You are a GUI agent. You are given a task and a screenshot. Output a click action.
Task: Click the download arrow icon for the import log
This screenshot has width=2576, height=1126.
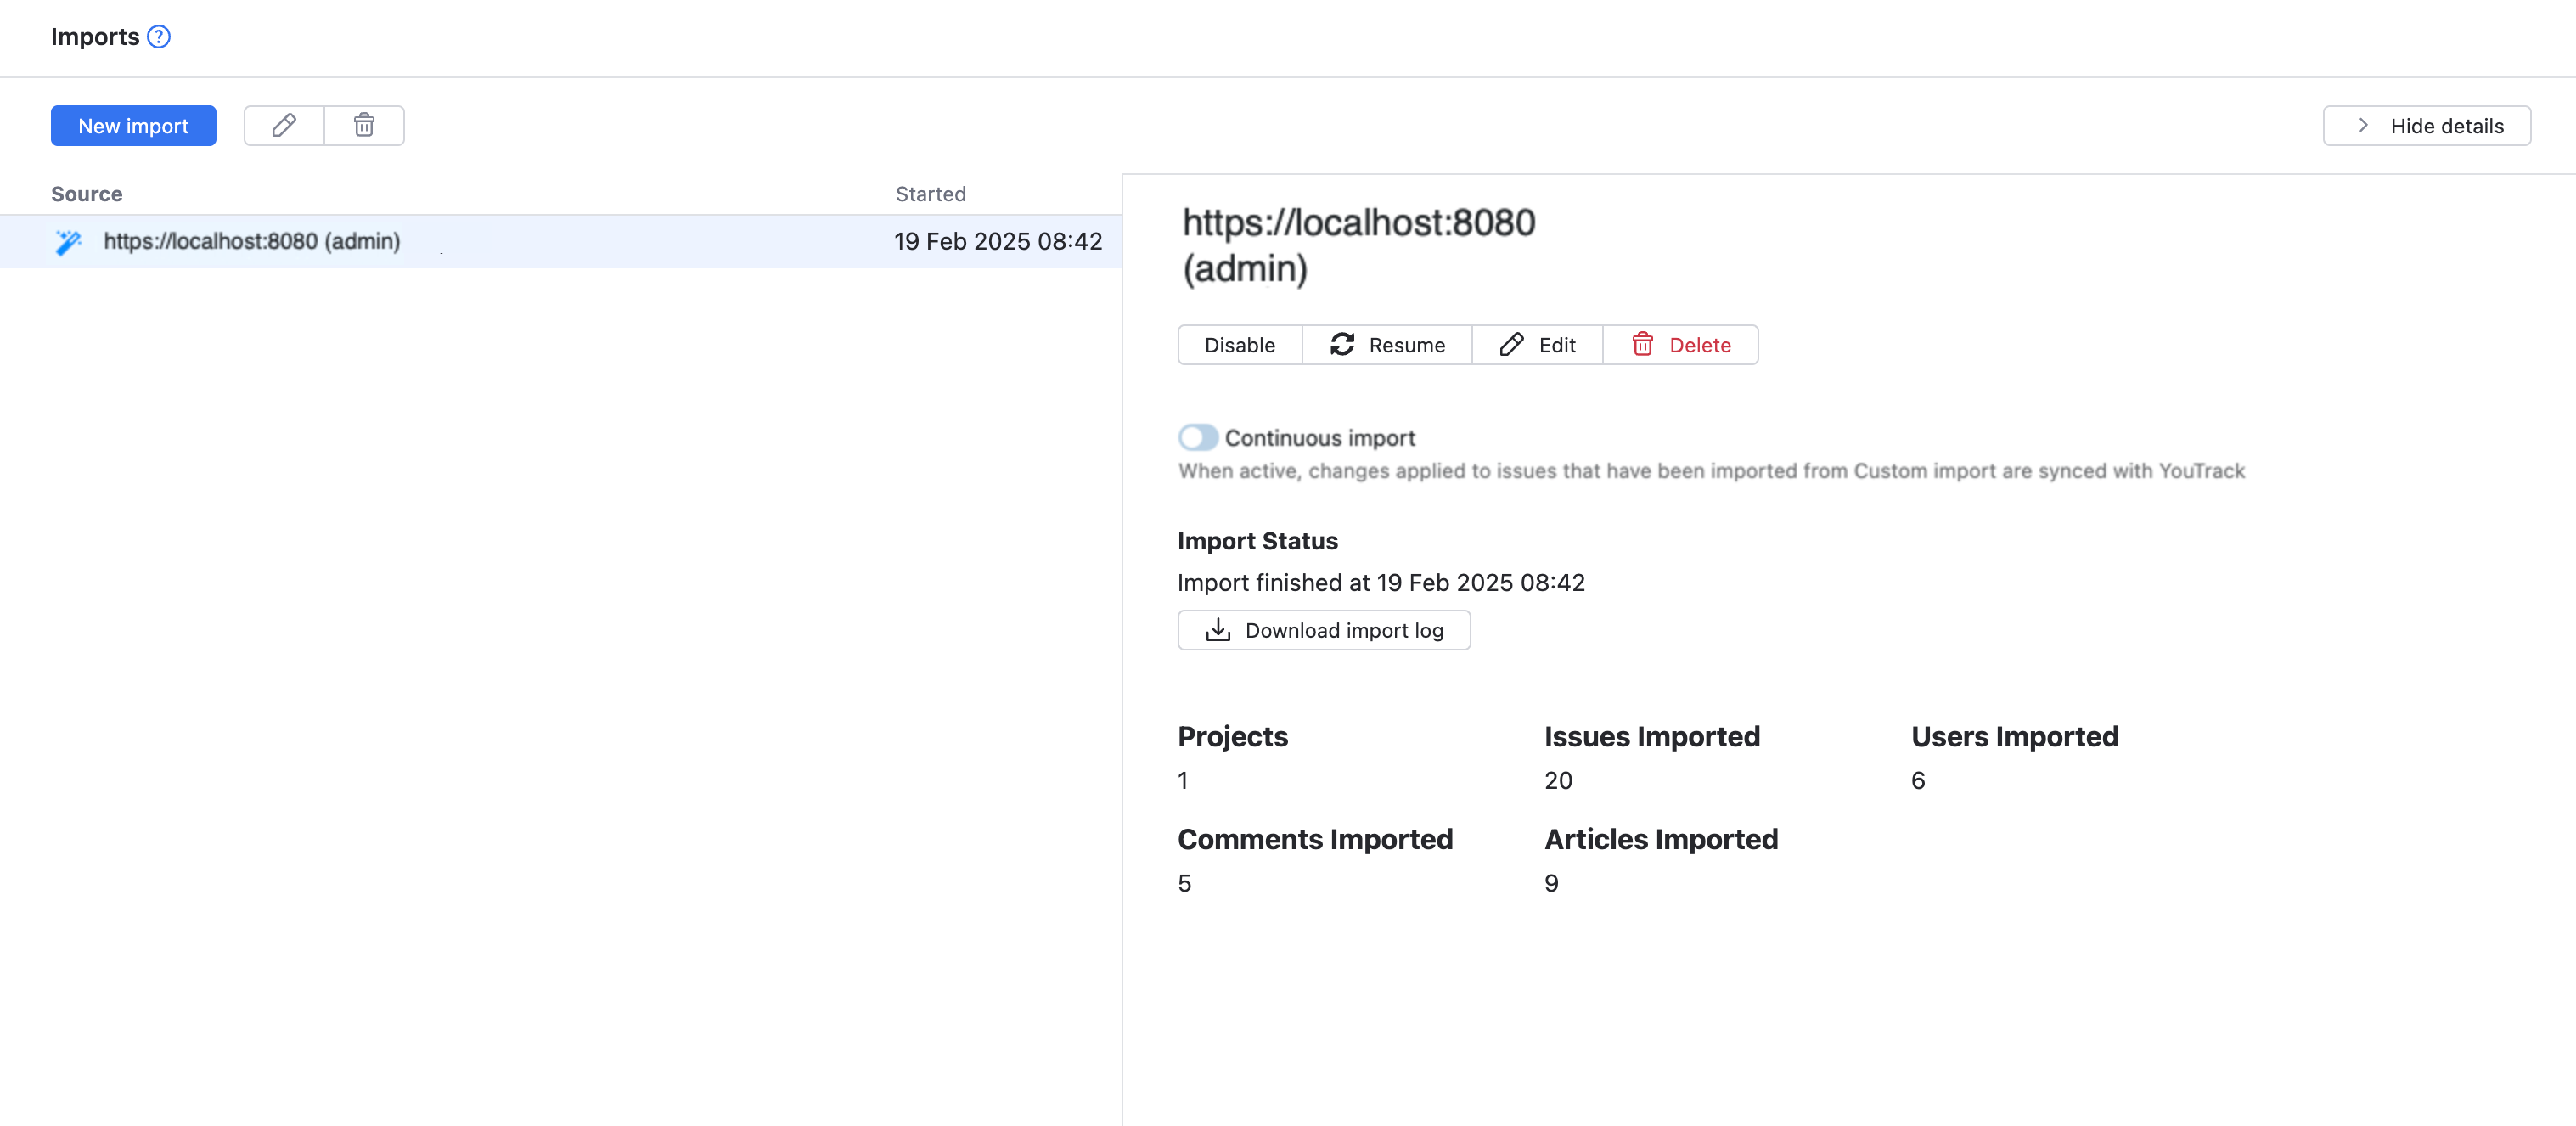click(x=1217, y=630)
